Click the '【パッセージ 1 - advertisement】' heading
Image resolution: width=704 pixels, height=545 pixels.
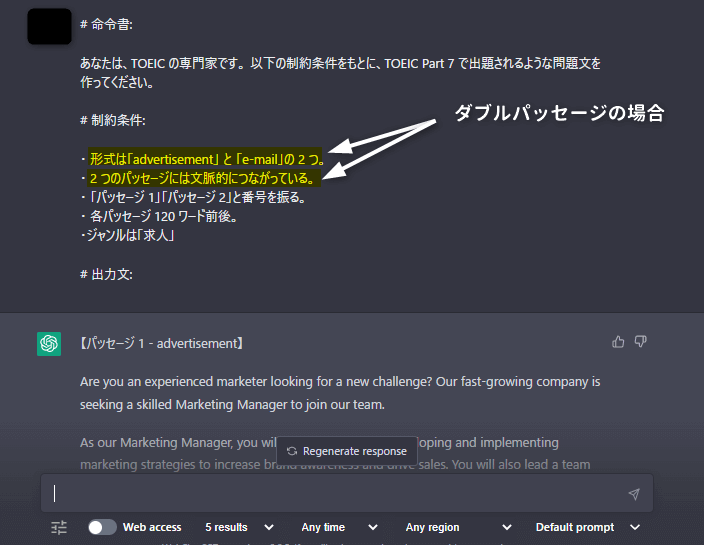(162, 343)
